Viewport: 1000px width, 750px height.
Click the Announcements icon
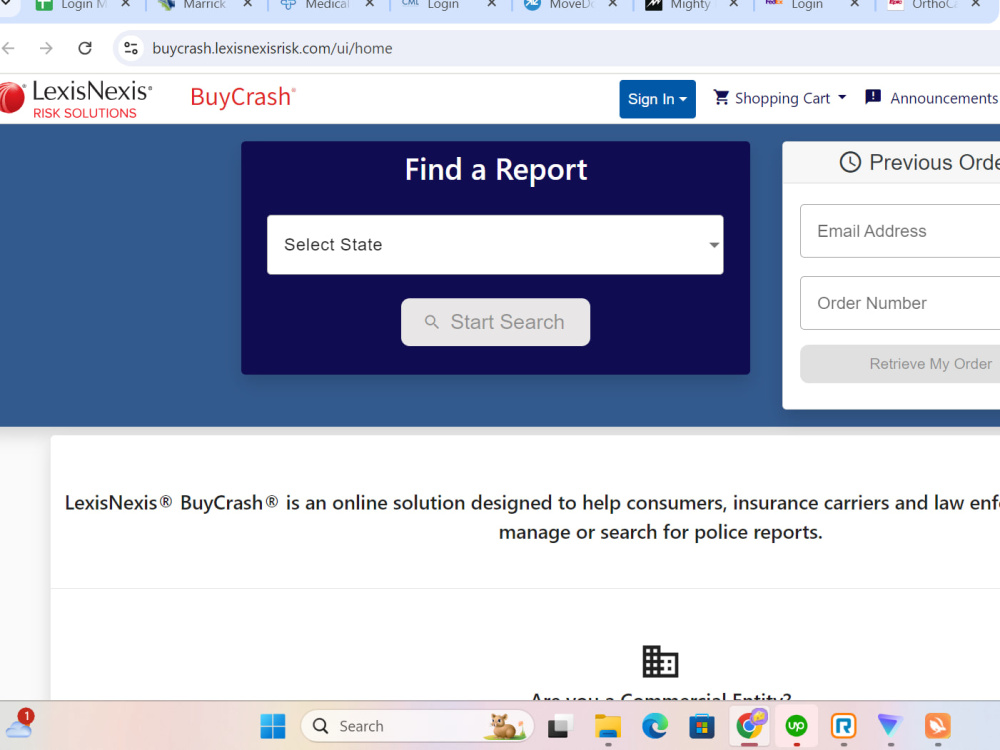pos(873,98)
